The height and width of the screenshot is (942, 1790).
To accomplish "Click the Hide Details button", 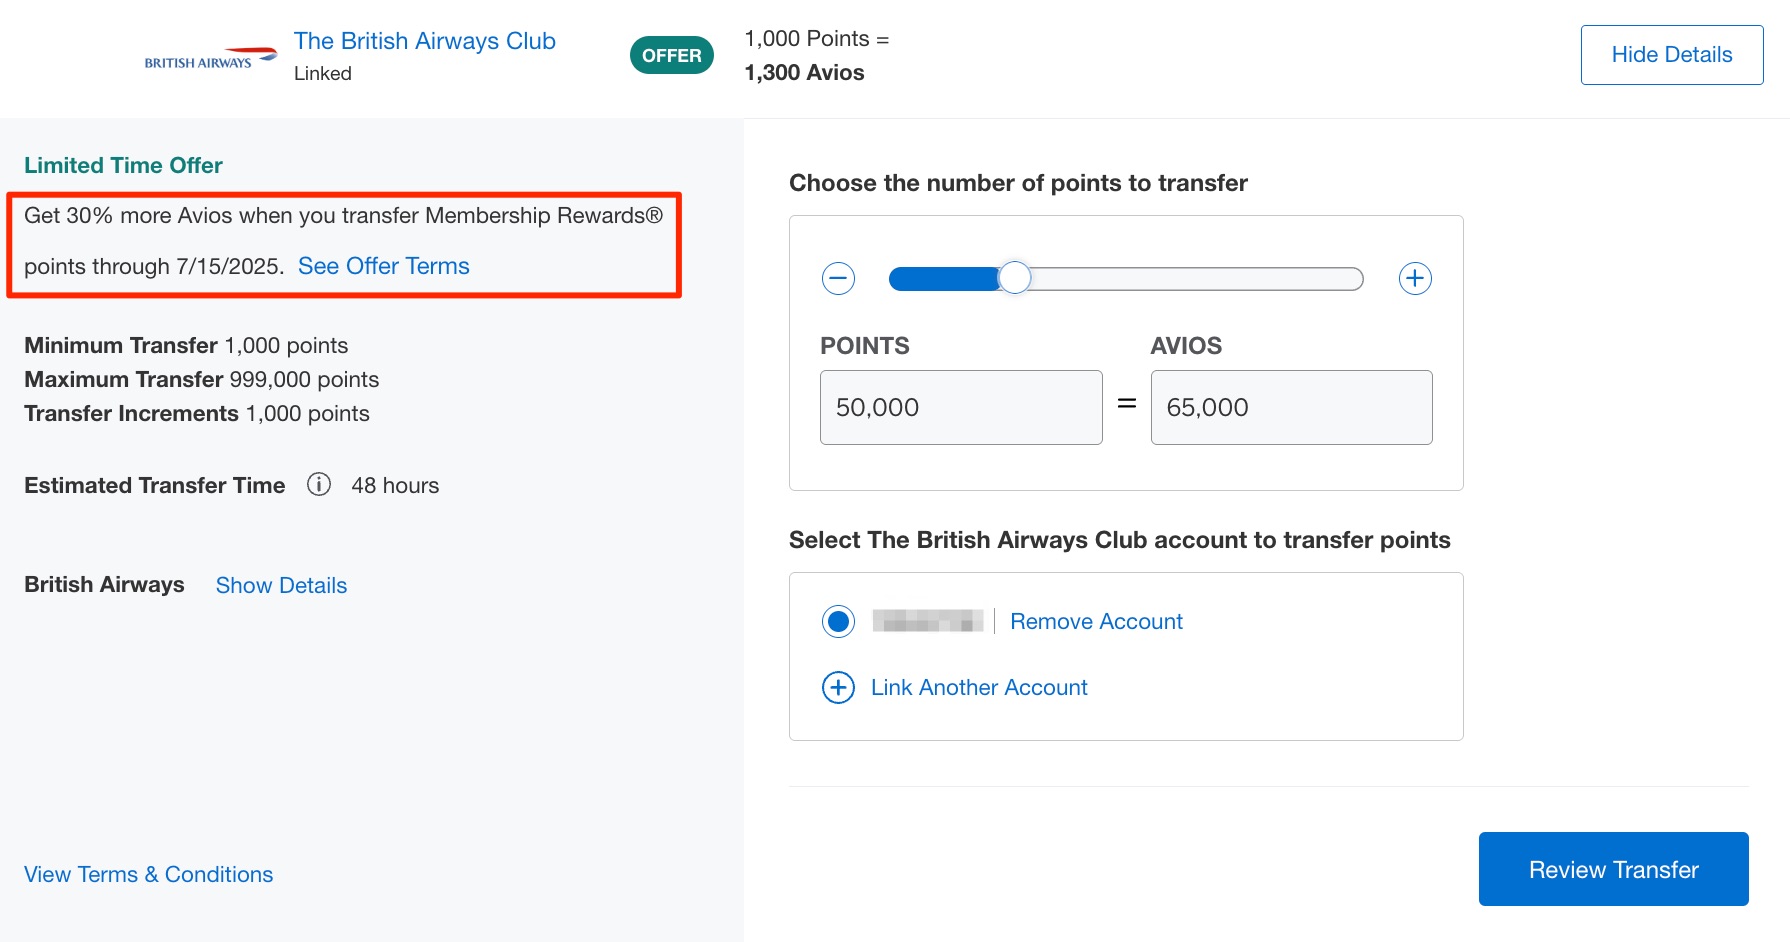I will coord(1672,55).
